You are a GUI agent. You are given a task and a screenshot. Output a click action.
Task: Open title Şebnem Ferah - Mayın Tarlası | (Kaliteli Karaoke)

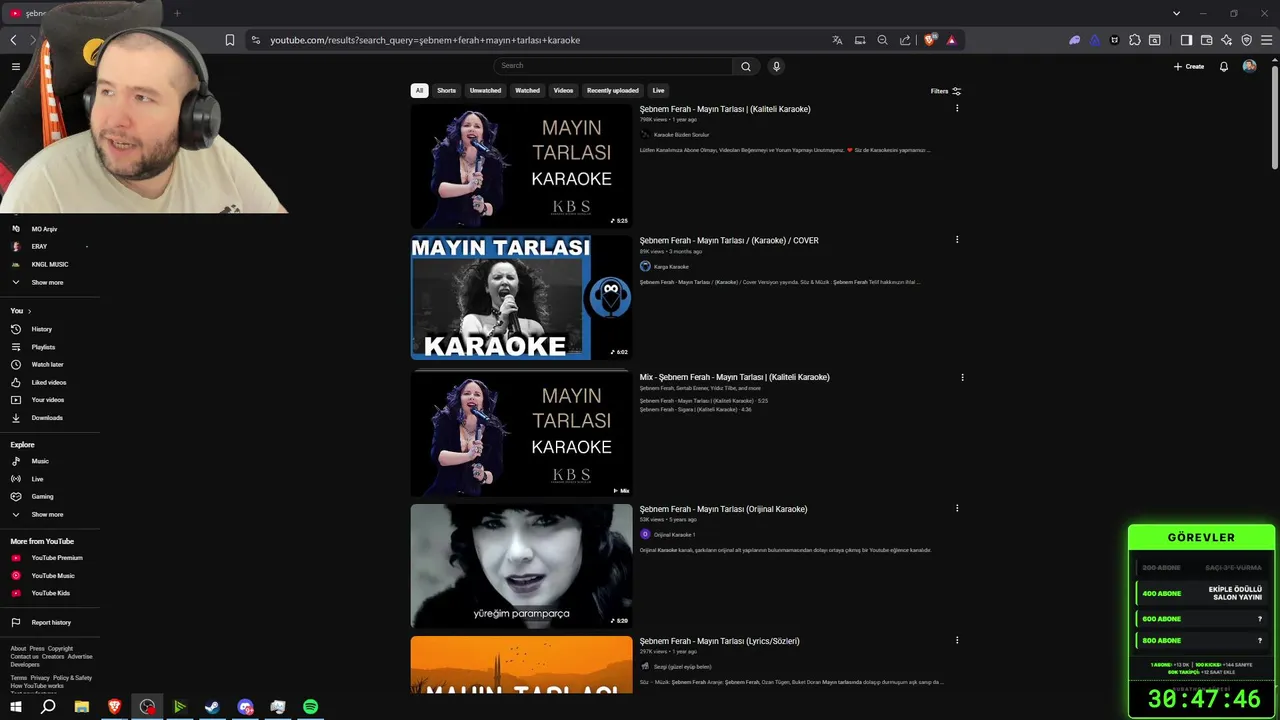click(x=725, y=109)
